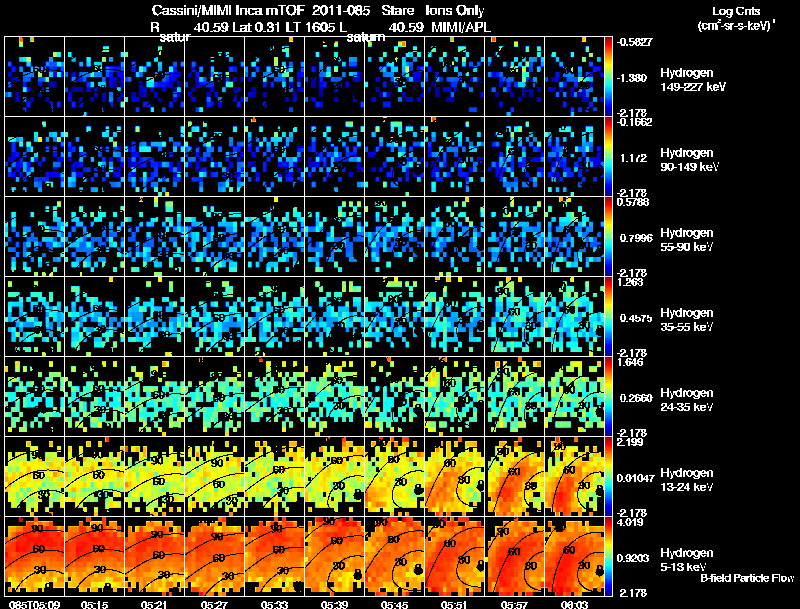
Task: Click the '4.019' colorbar maximum value
Action: click(x=632, y=522)
